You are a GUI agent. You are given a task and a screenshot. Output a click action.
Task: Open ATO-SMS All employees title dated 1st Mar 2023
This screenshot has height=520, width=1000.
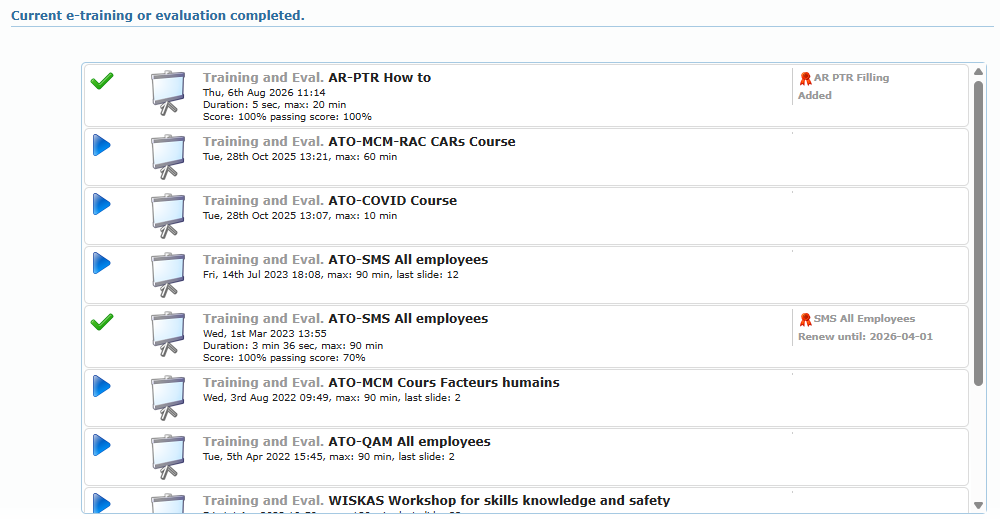[408, 318]
